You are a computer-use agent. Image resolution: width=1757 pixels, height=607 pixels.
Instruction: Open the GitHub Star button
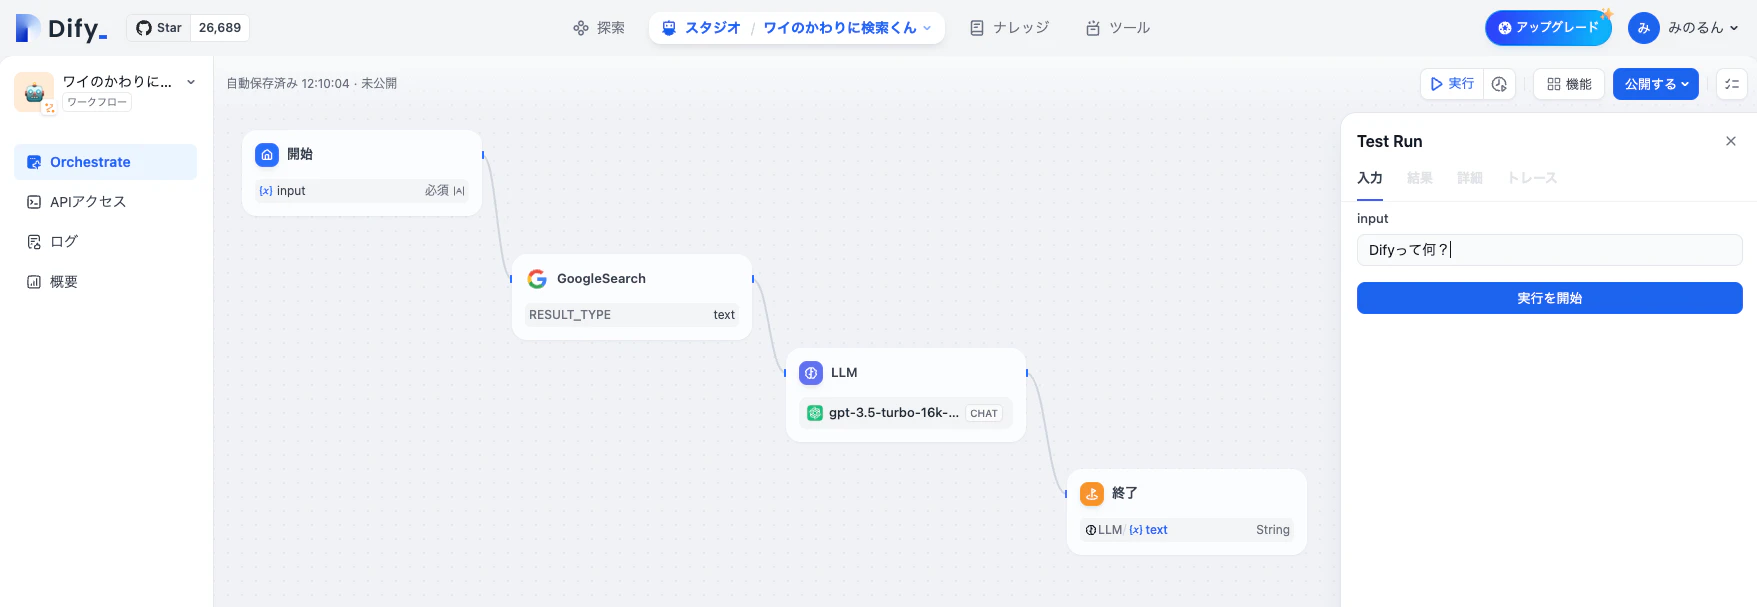tap(159, 28)
